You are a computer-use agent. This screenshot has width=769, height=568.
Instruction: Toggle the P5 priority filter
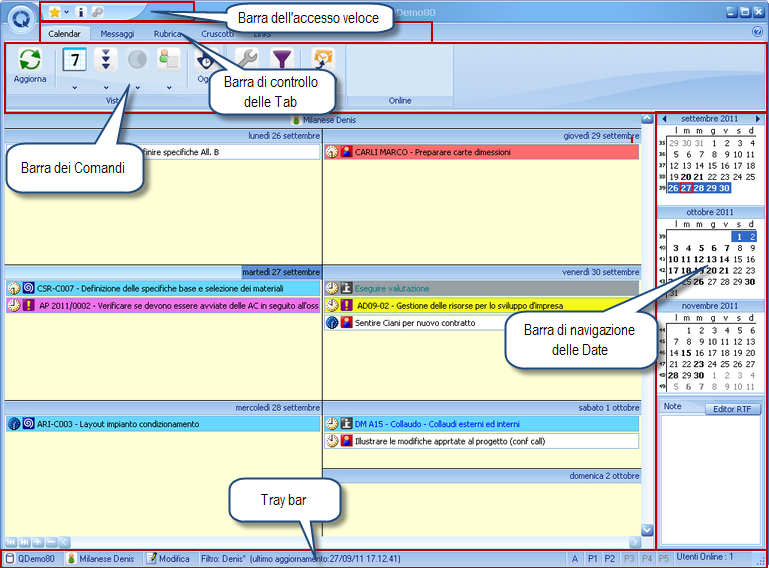[664, 559]
